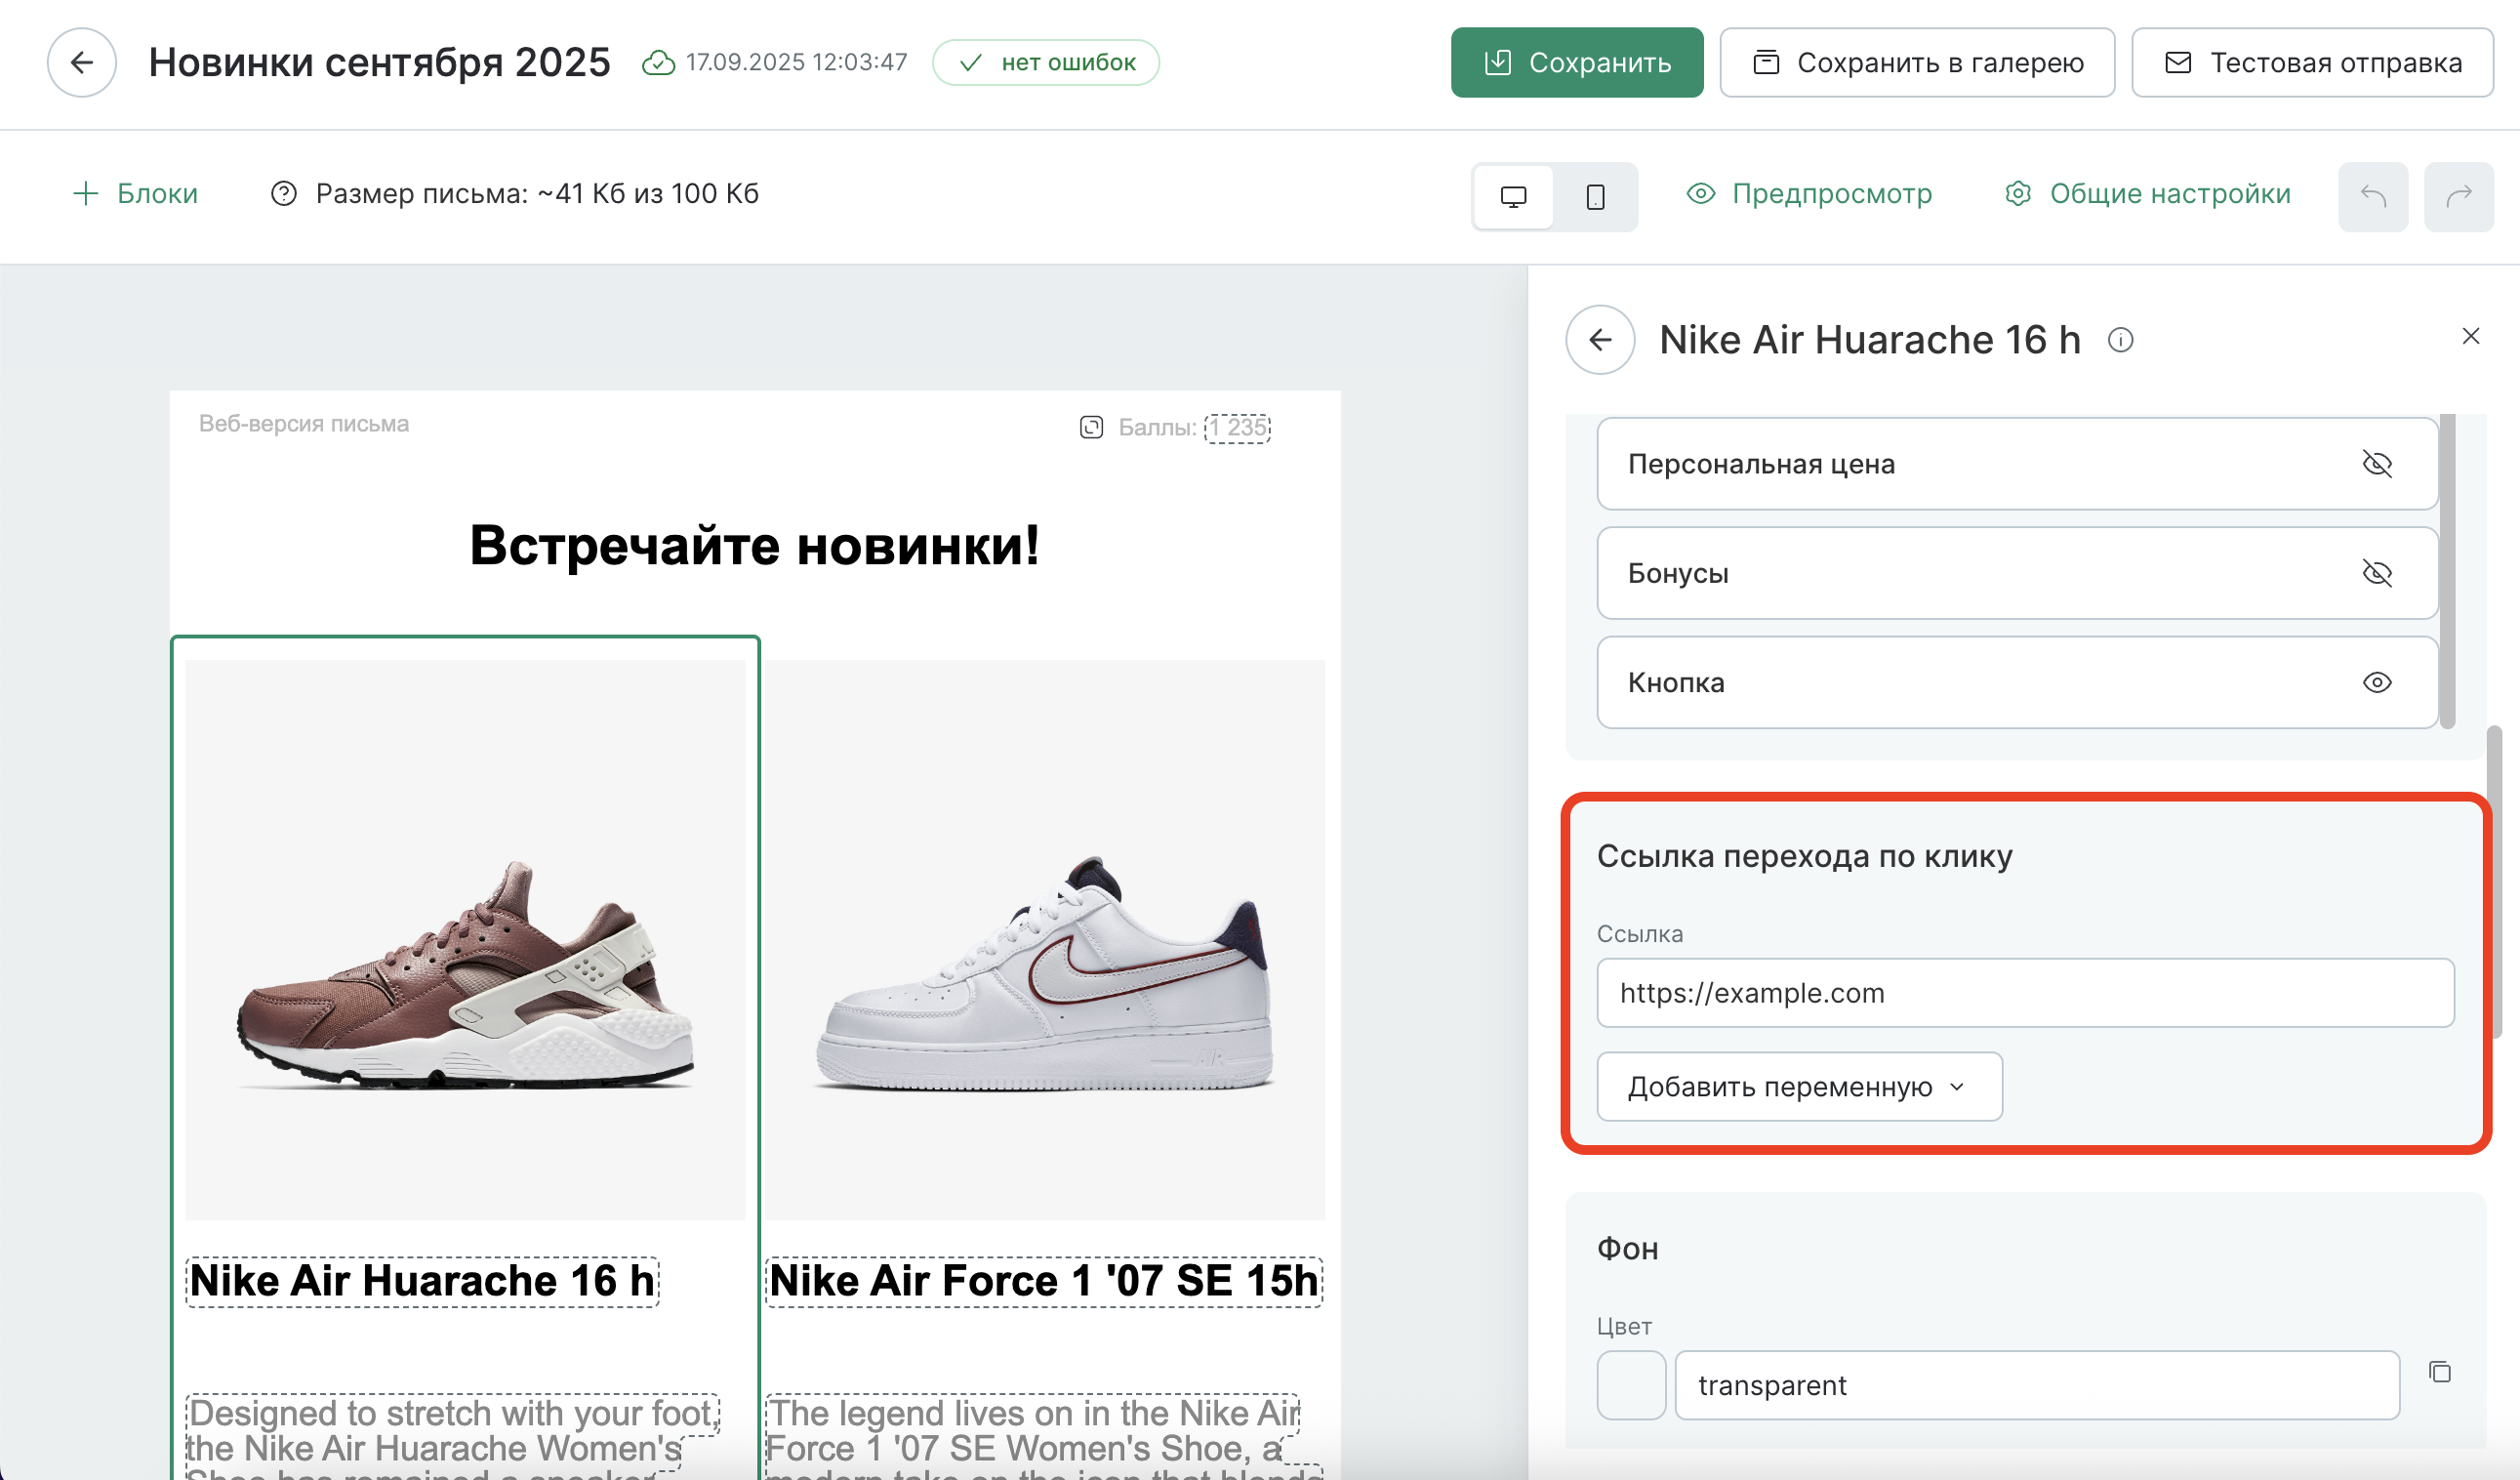
Task: Click the back arrow next to the email title
Action: 81,62
